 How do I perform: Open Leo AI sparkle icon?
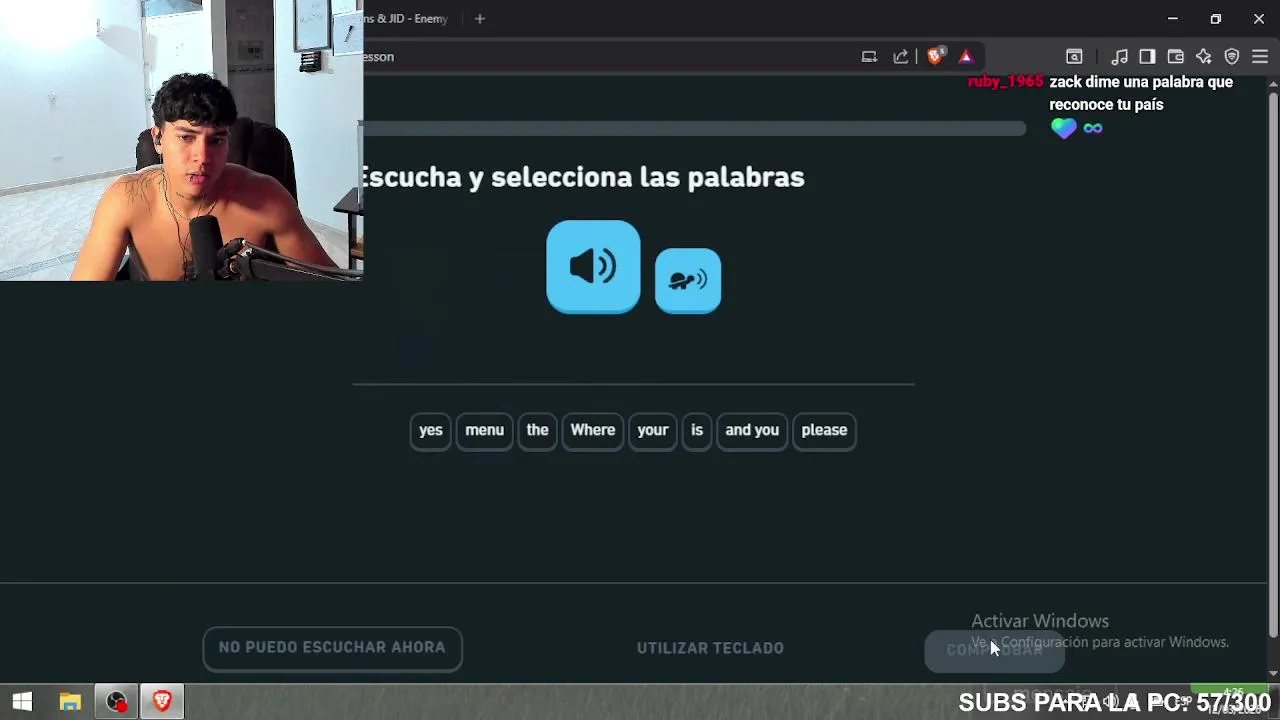[x=1204, y=57]
